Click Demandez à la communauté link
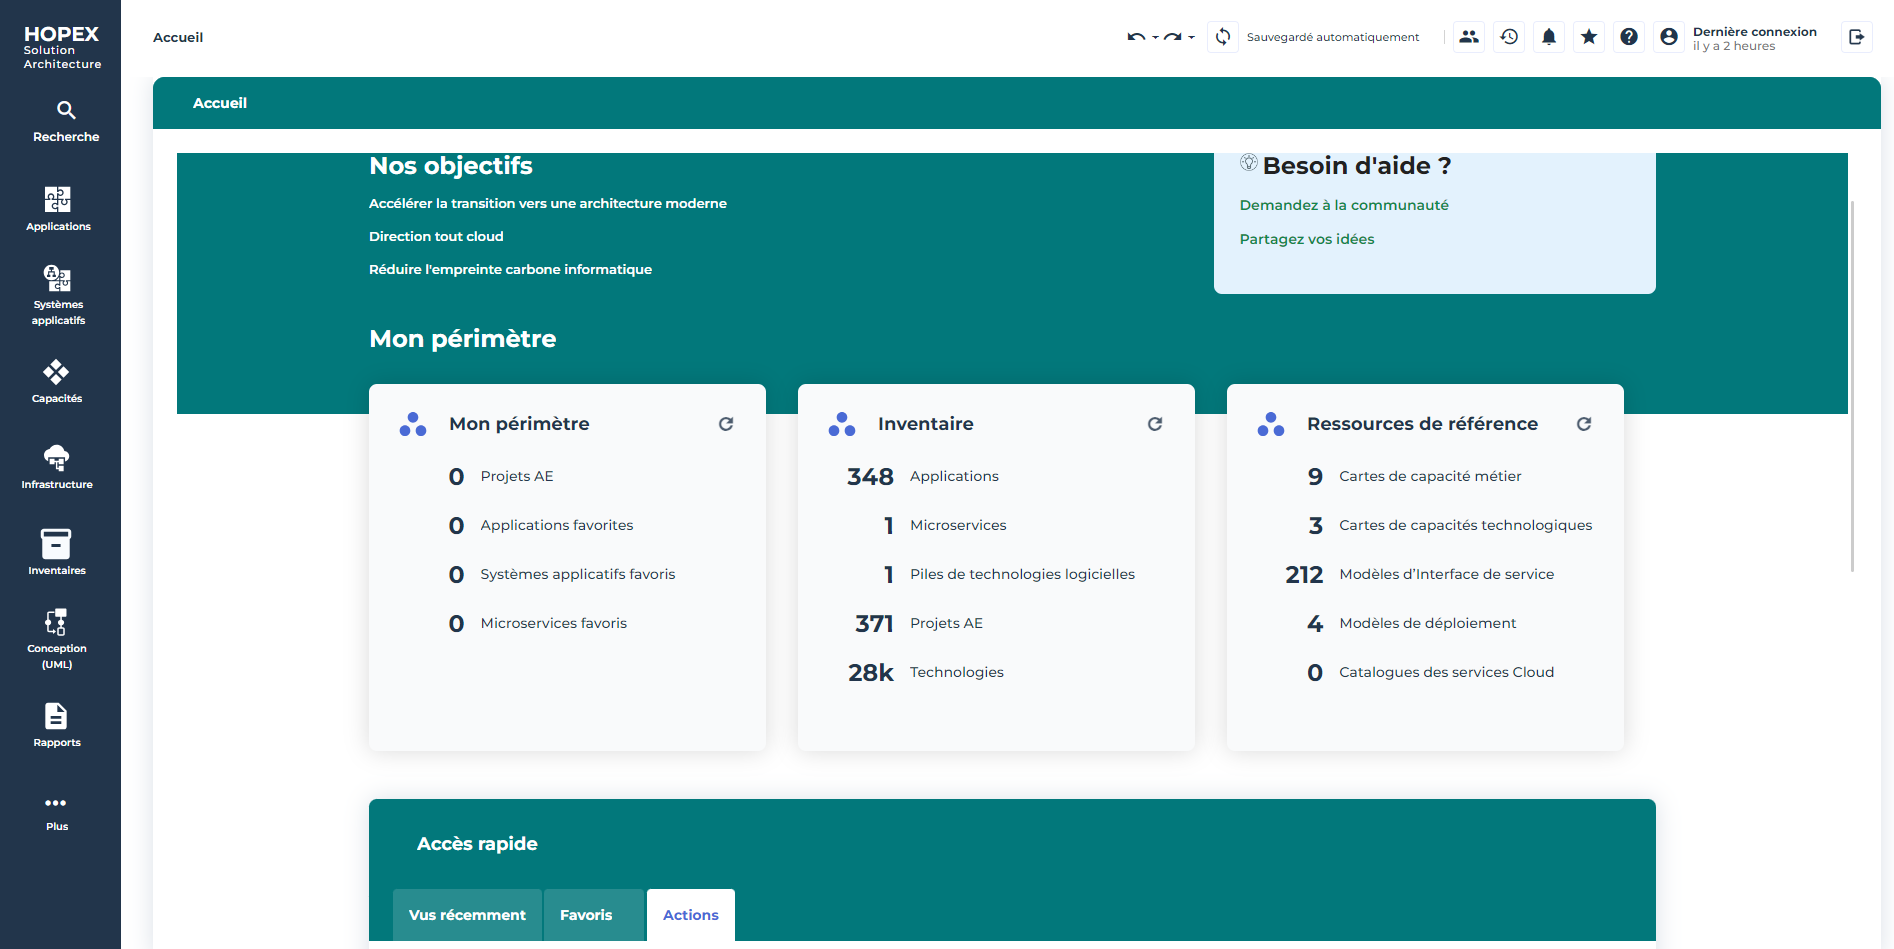 (x=1343, y=205)
